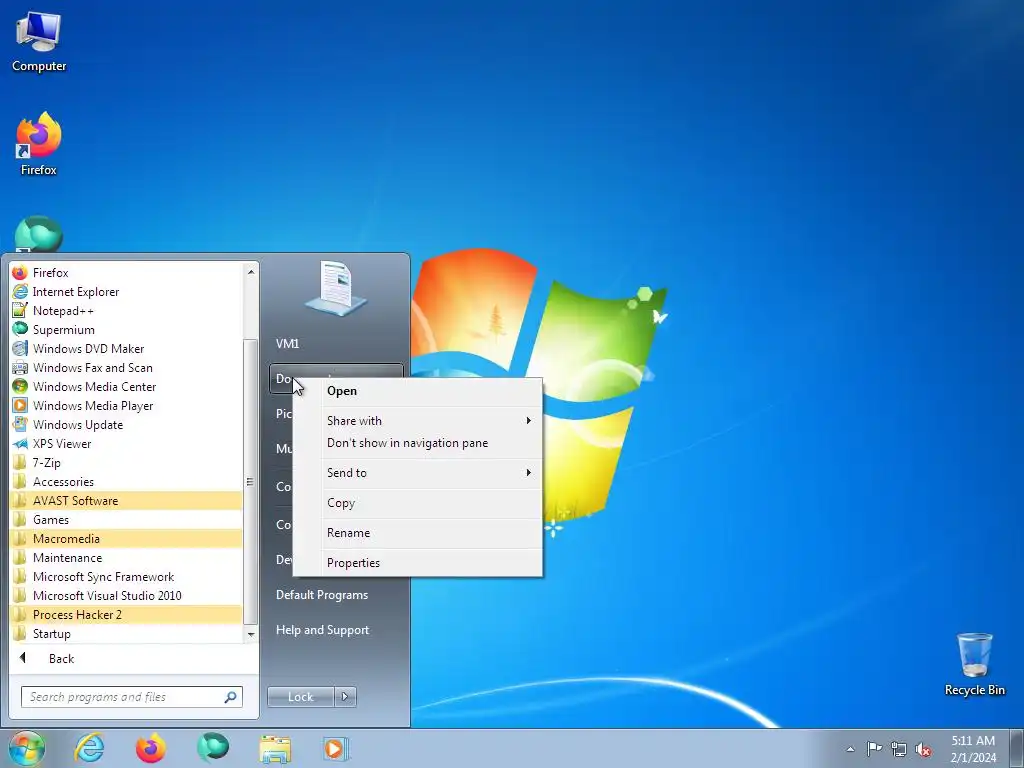Click the muted volume tray icon
1024x768 pixels.
pos(923,749)
